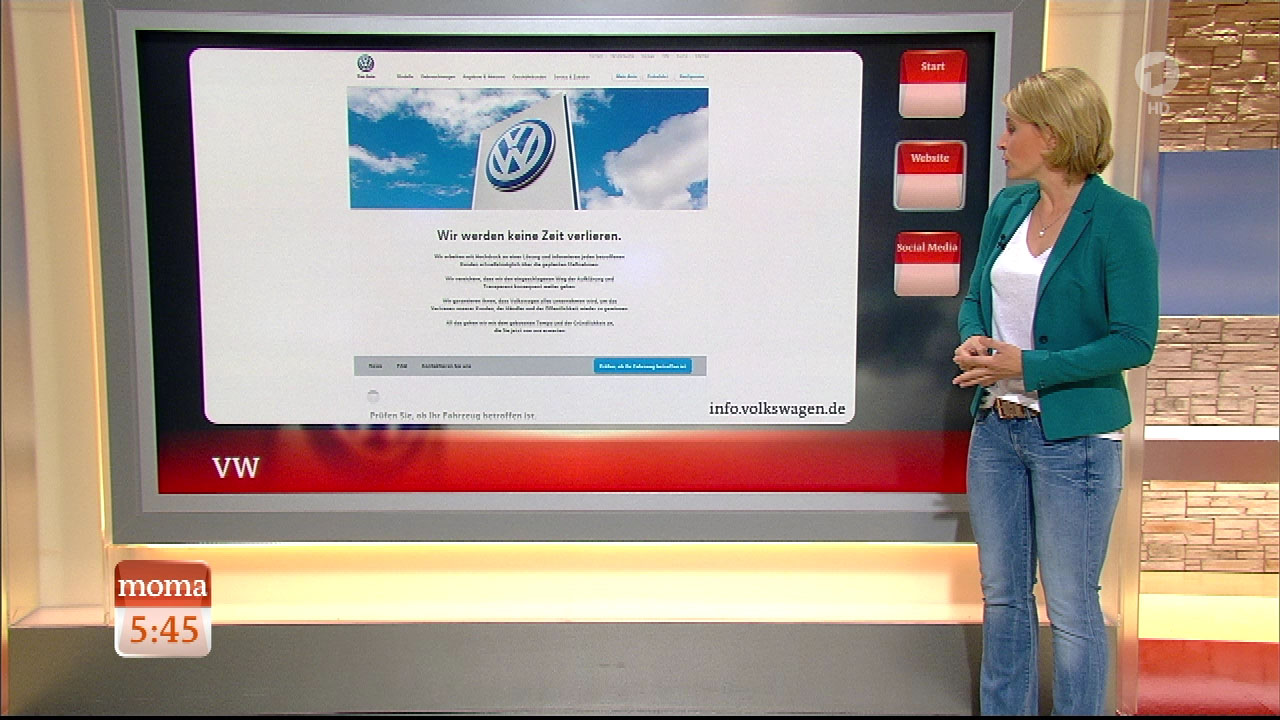Open the Modelle navigation item

coord(405,77)
